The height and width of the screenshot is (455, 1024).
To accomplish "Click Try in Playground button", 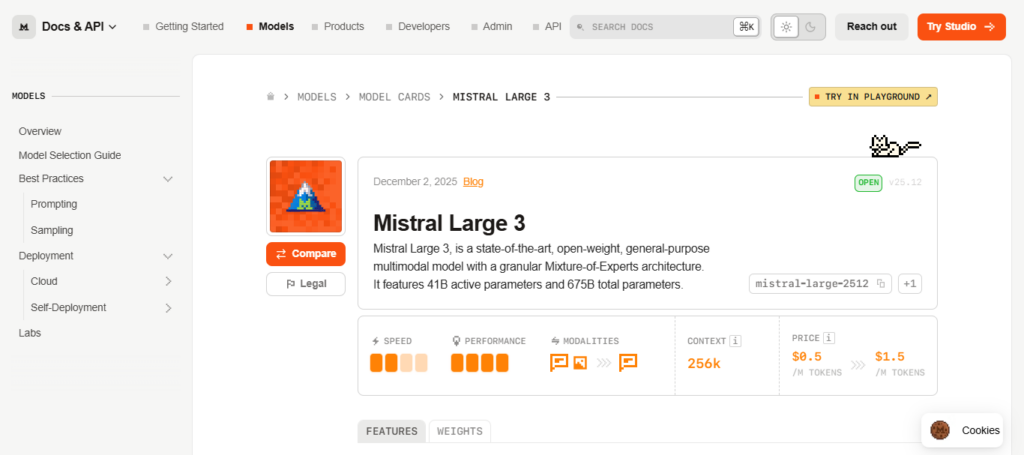I will (x=873, y=97).
